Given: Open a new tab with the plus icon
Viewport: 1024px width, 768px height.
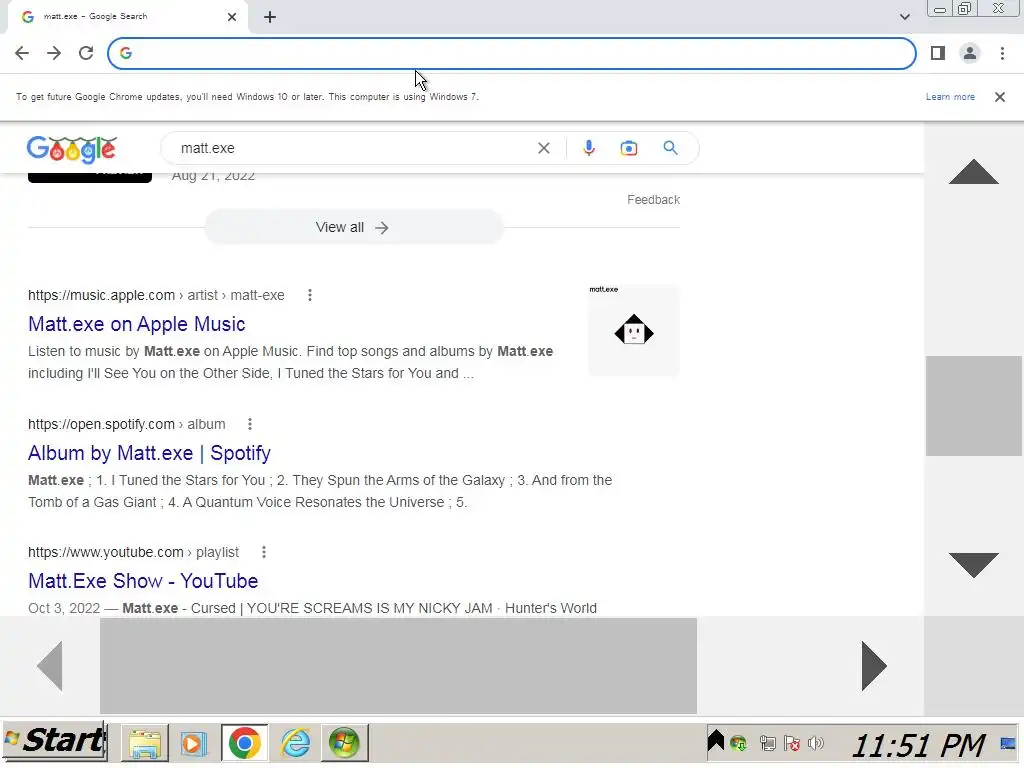Looking at the screenshot, I should click(270, 17).
